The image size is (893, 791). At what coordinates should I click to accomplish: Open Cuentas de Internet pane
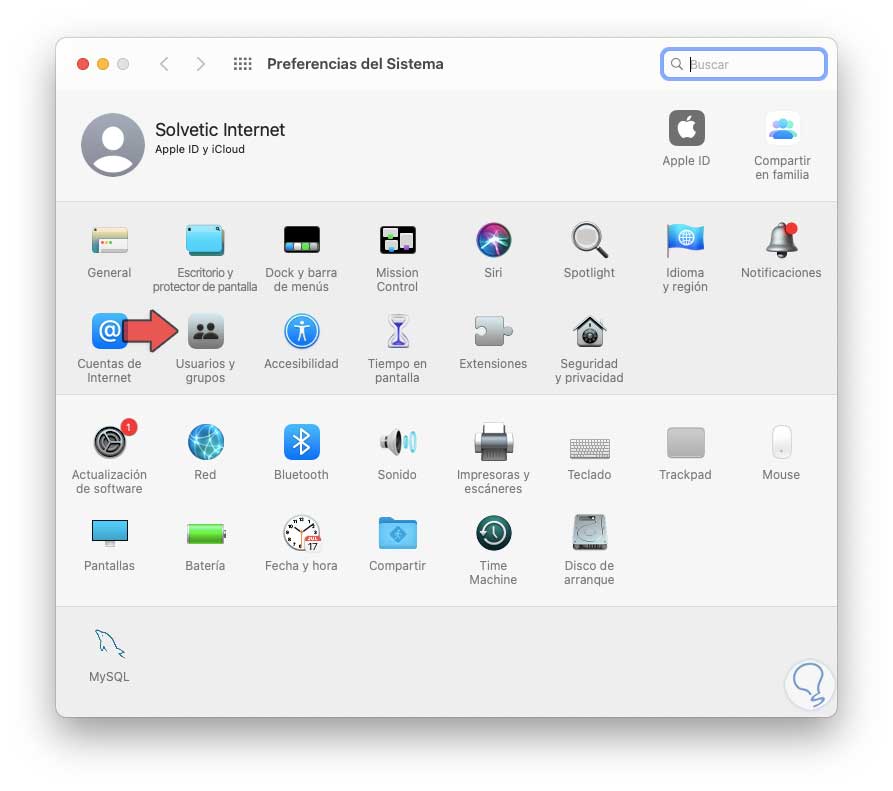109,331
